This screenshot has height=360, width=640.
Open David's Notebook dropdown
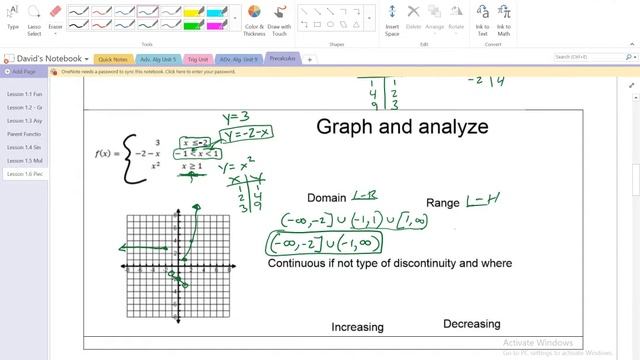pyautogui.click(x=86, y=59)
